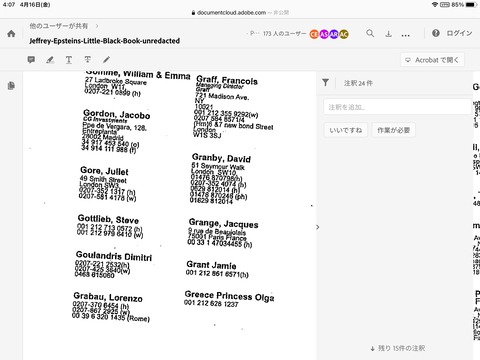
Task: Choose the 作業が必要 quick reply
Action: [394, 130]
